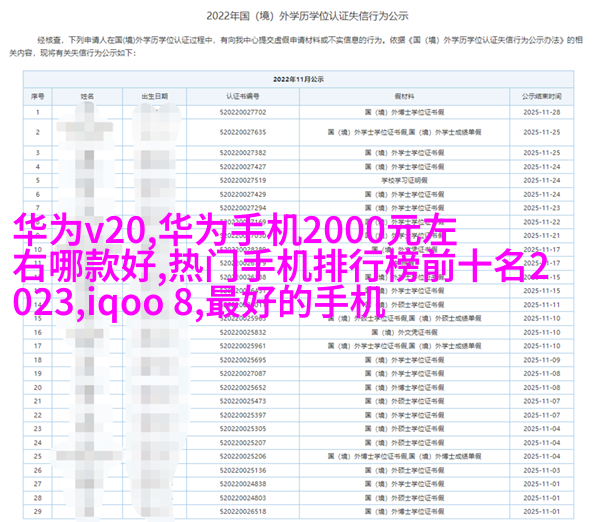Select certificate number 520220027294
Viewport: 600px width, 522px height.
coord(243,208)
